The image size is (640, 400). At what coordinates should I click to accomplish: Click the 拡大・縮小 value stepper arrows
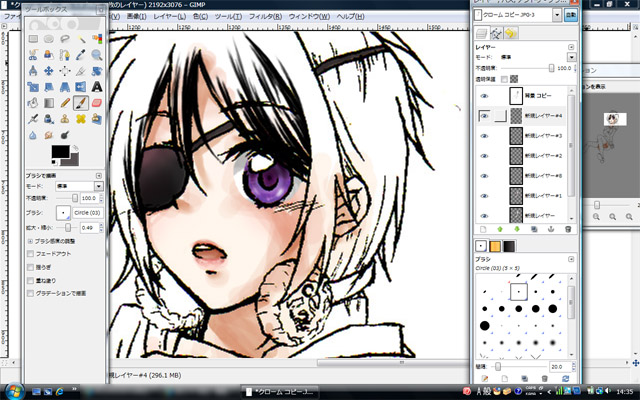tap(101, 227)
